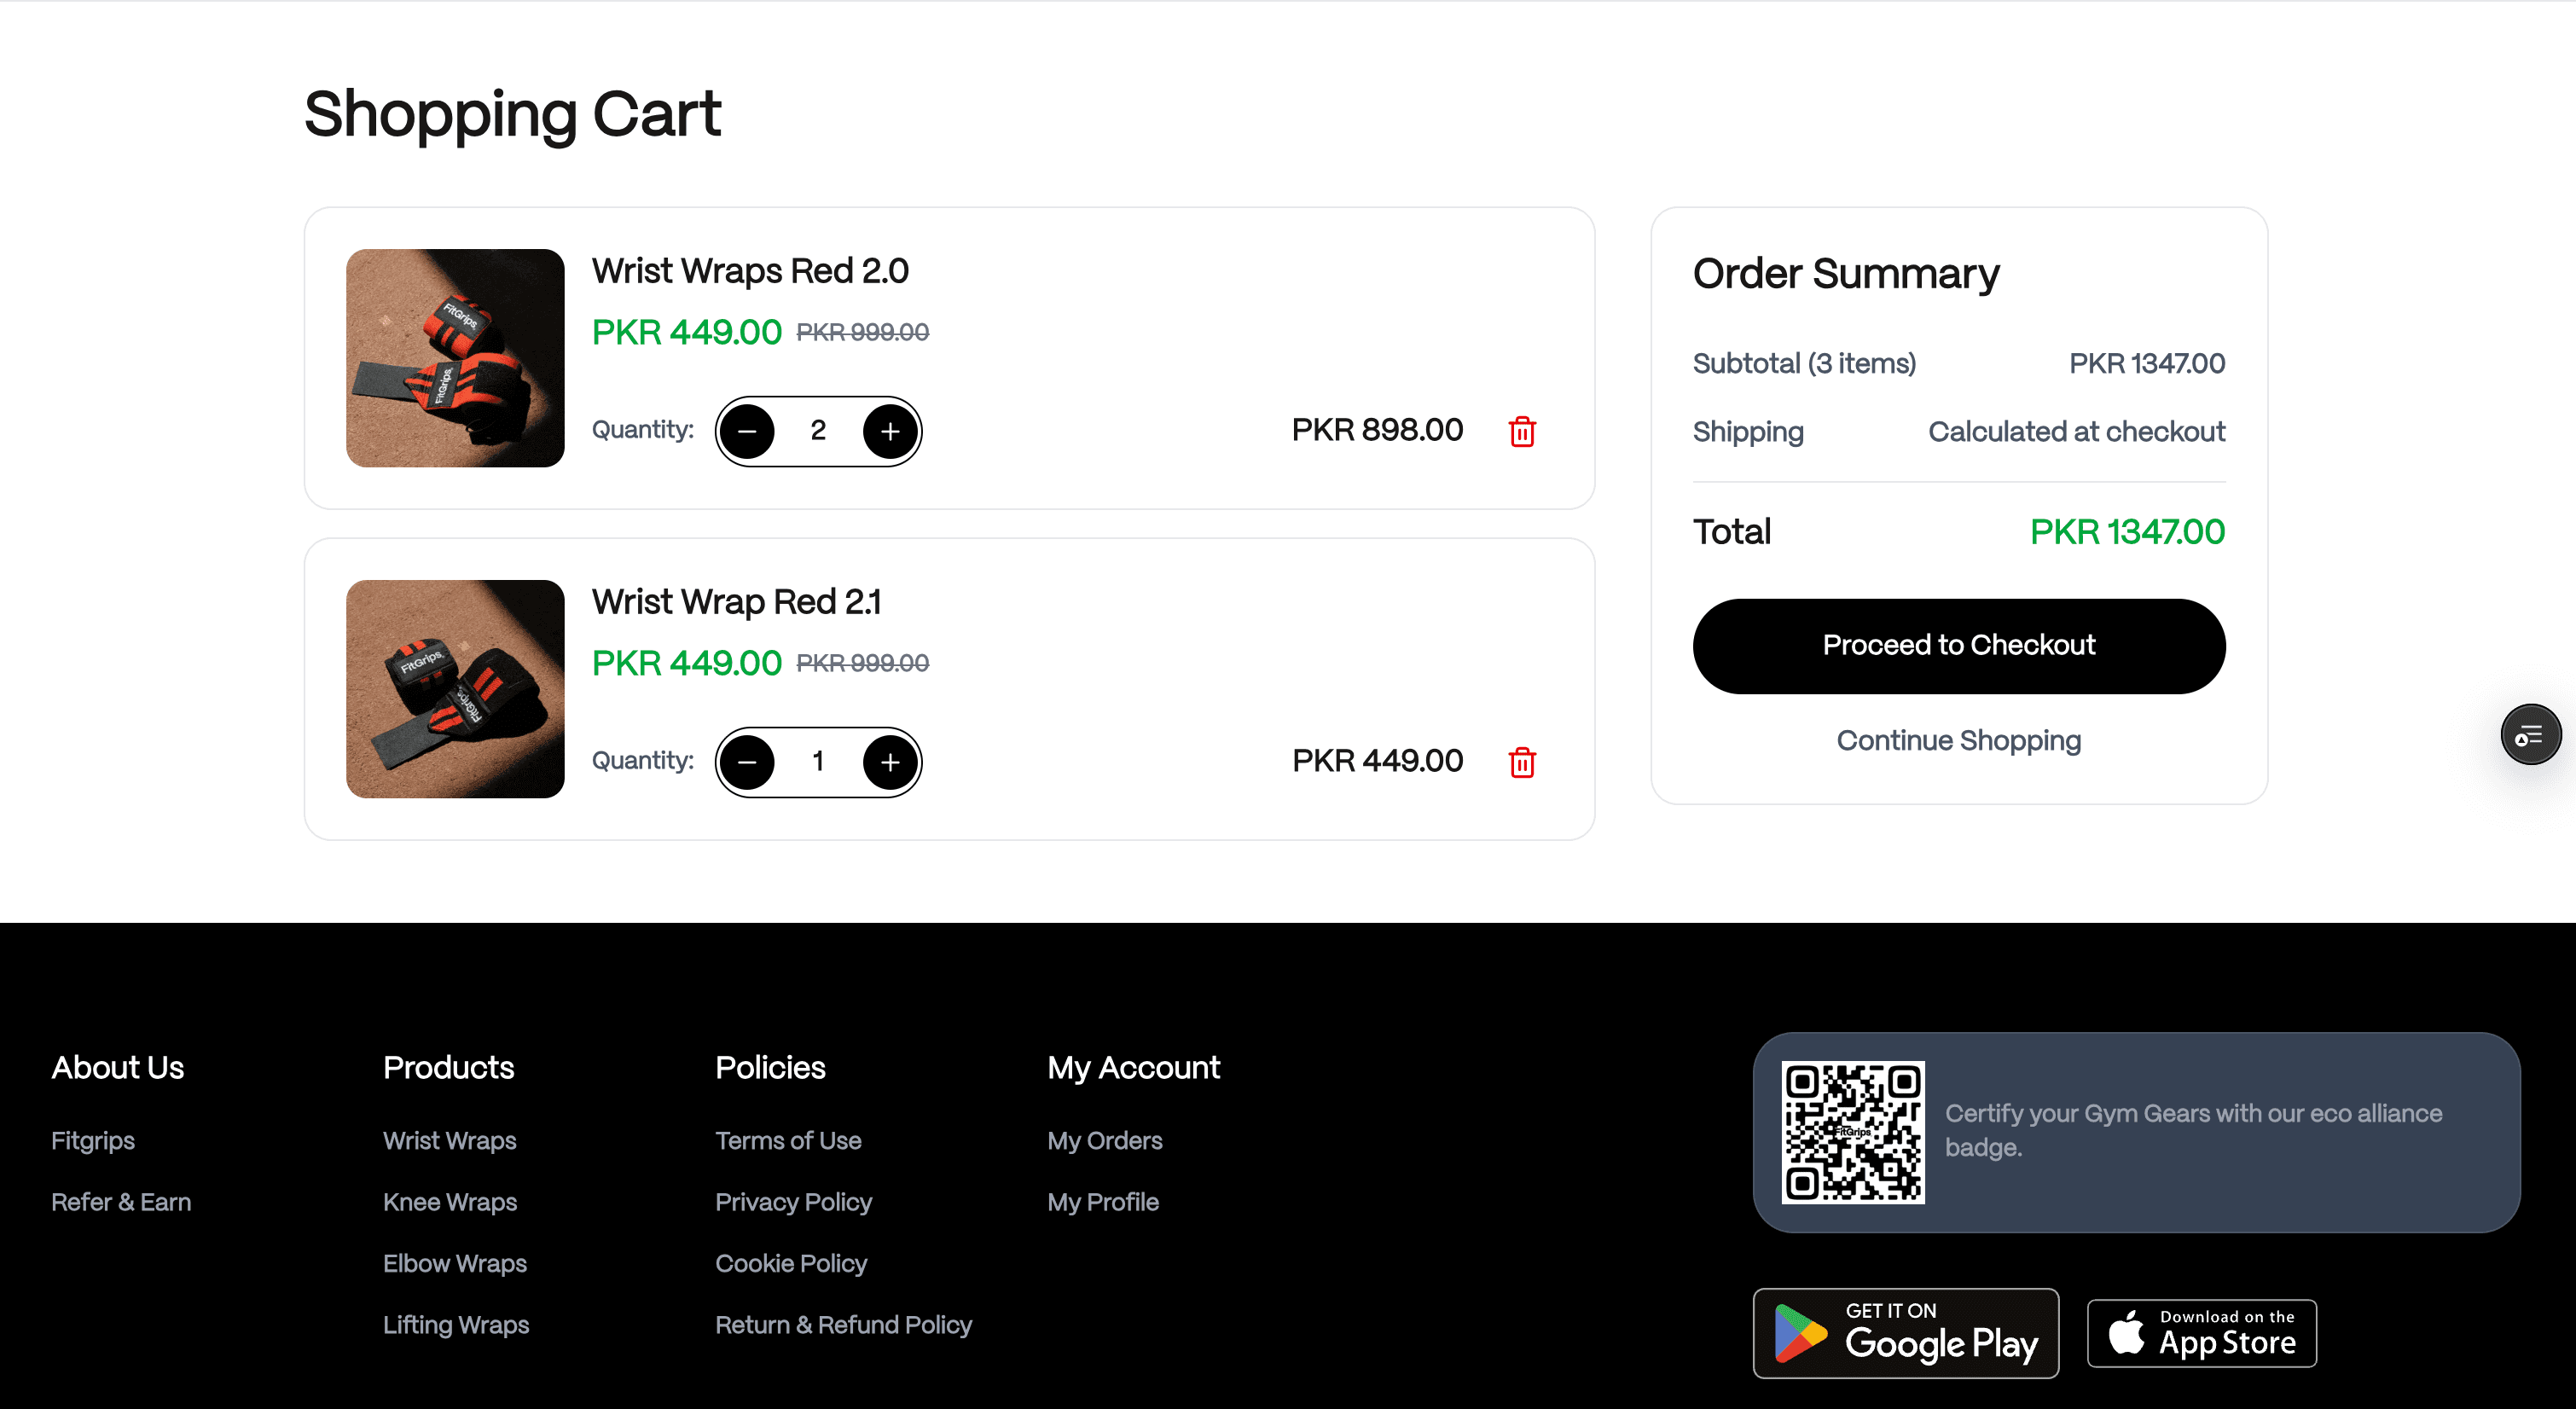Delete Wrist Wraps Red 2.0 from cart
Image resolution: width=2576 pixels, height=1409 pixels.
[x=1522, y=431]
